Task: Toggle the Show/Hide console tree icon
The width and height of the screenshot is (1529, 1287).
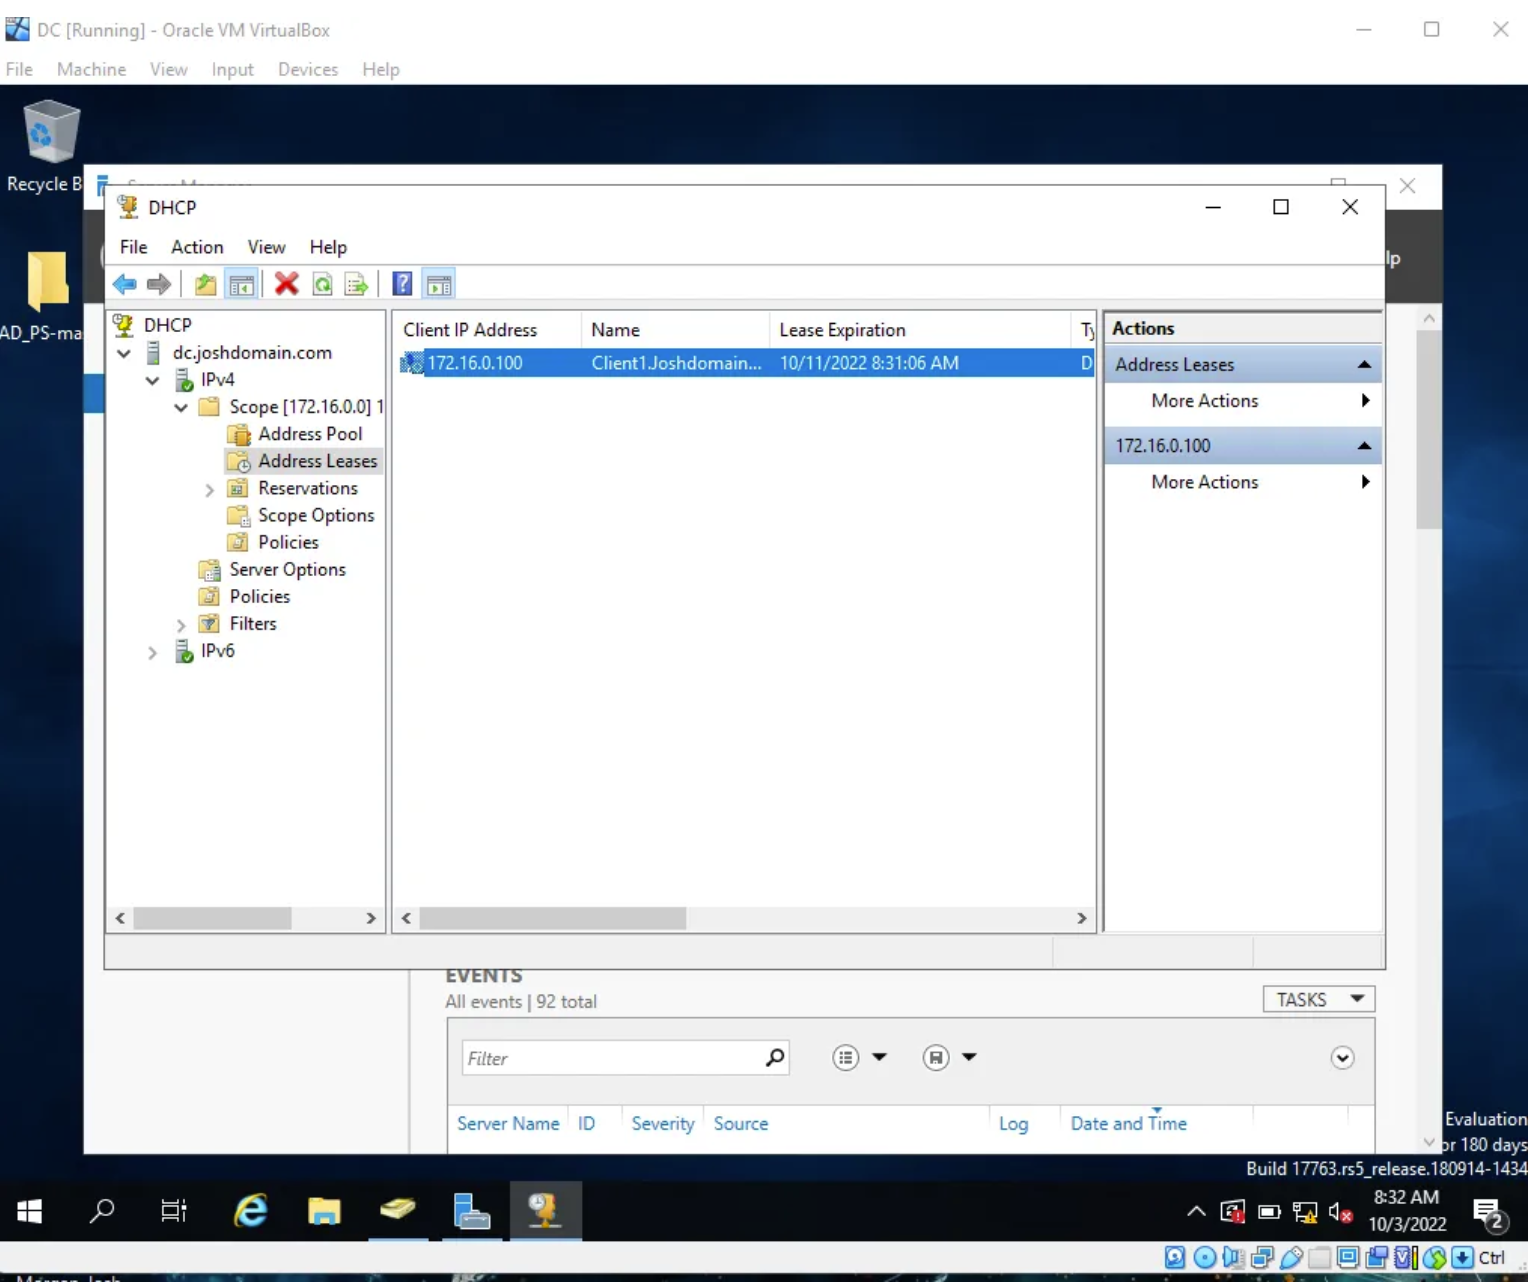Action: [241, 285]
